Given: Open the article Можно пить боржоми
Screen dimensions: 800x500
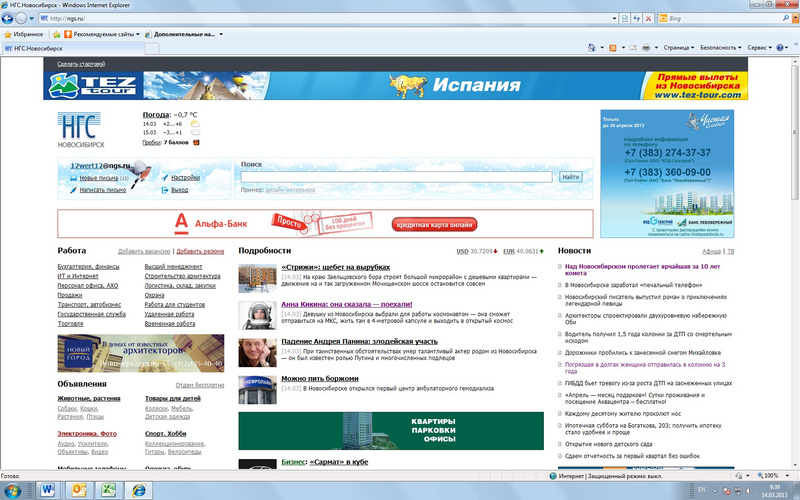Looking at the screenshot, I should (x=320, y=379).
